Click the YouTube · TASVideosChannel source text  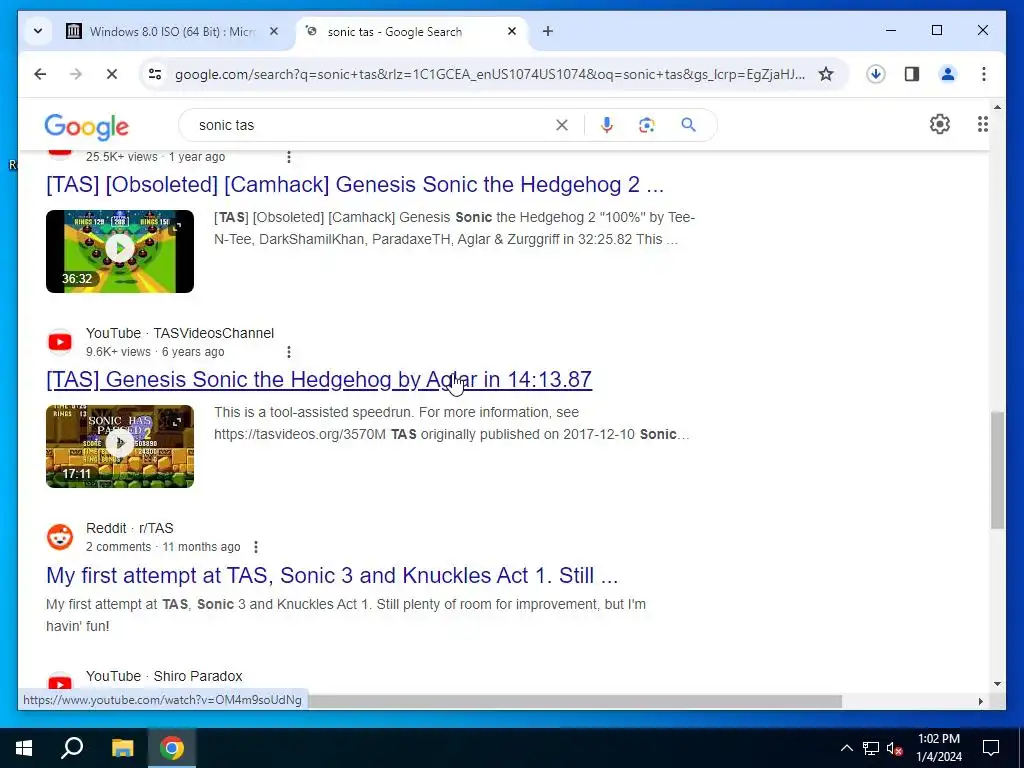(180, 333)
